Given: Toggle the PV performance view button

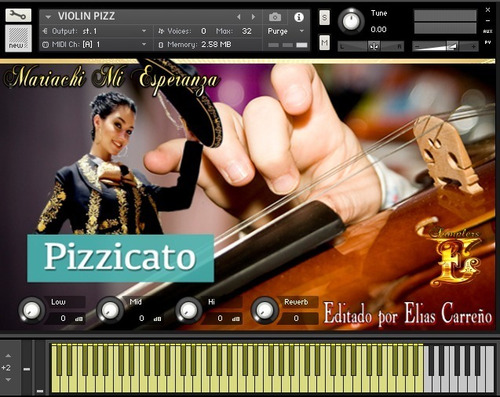Looking at the screenshot, I should point(488,42).
